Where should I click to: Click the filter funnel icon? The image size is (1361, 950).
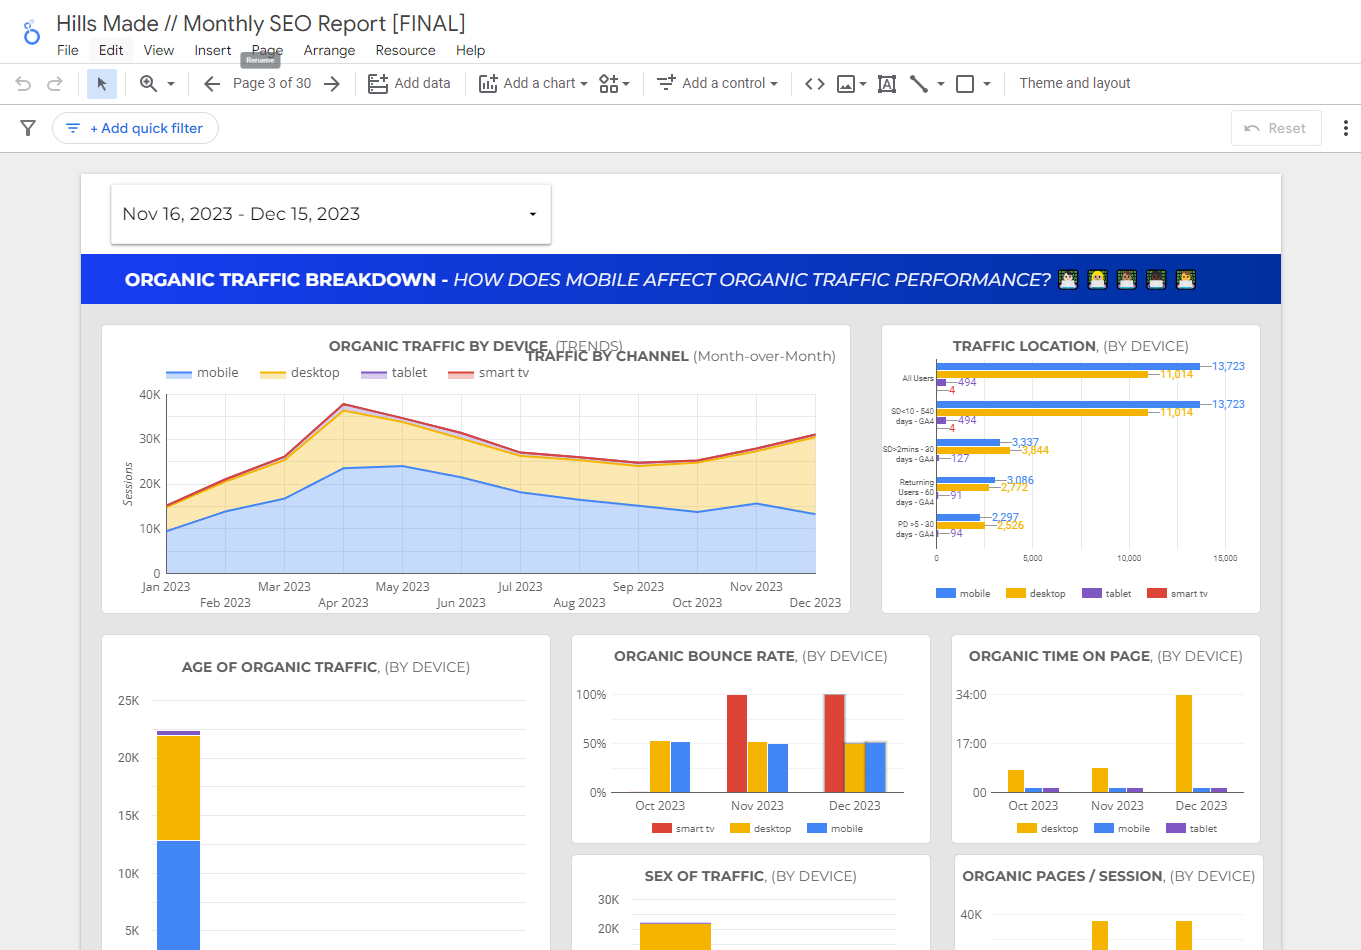point(28,128)
